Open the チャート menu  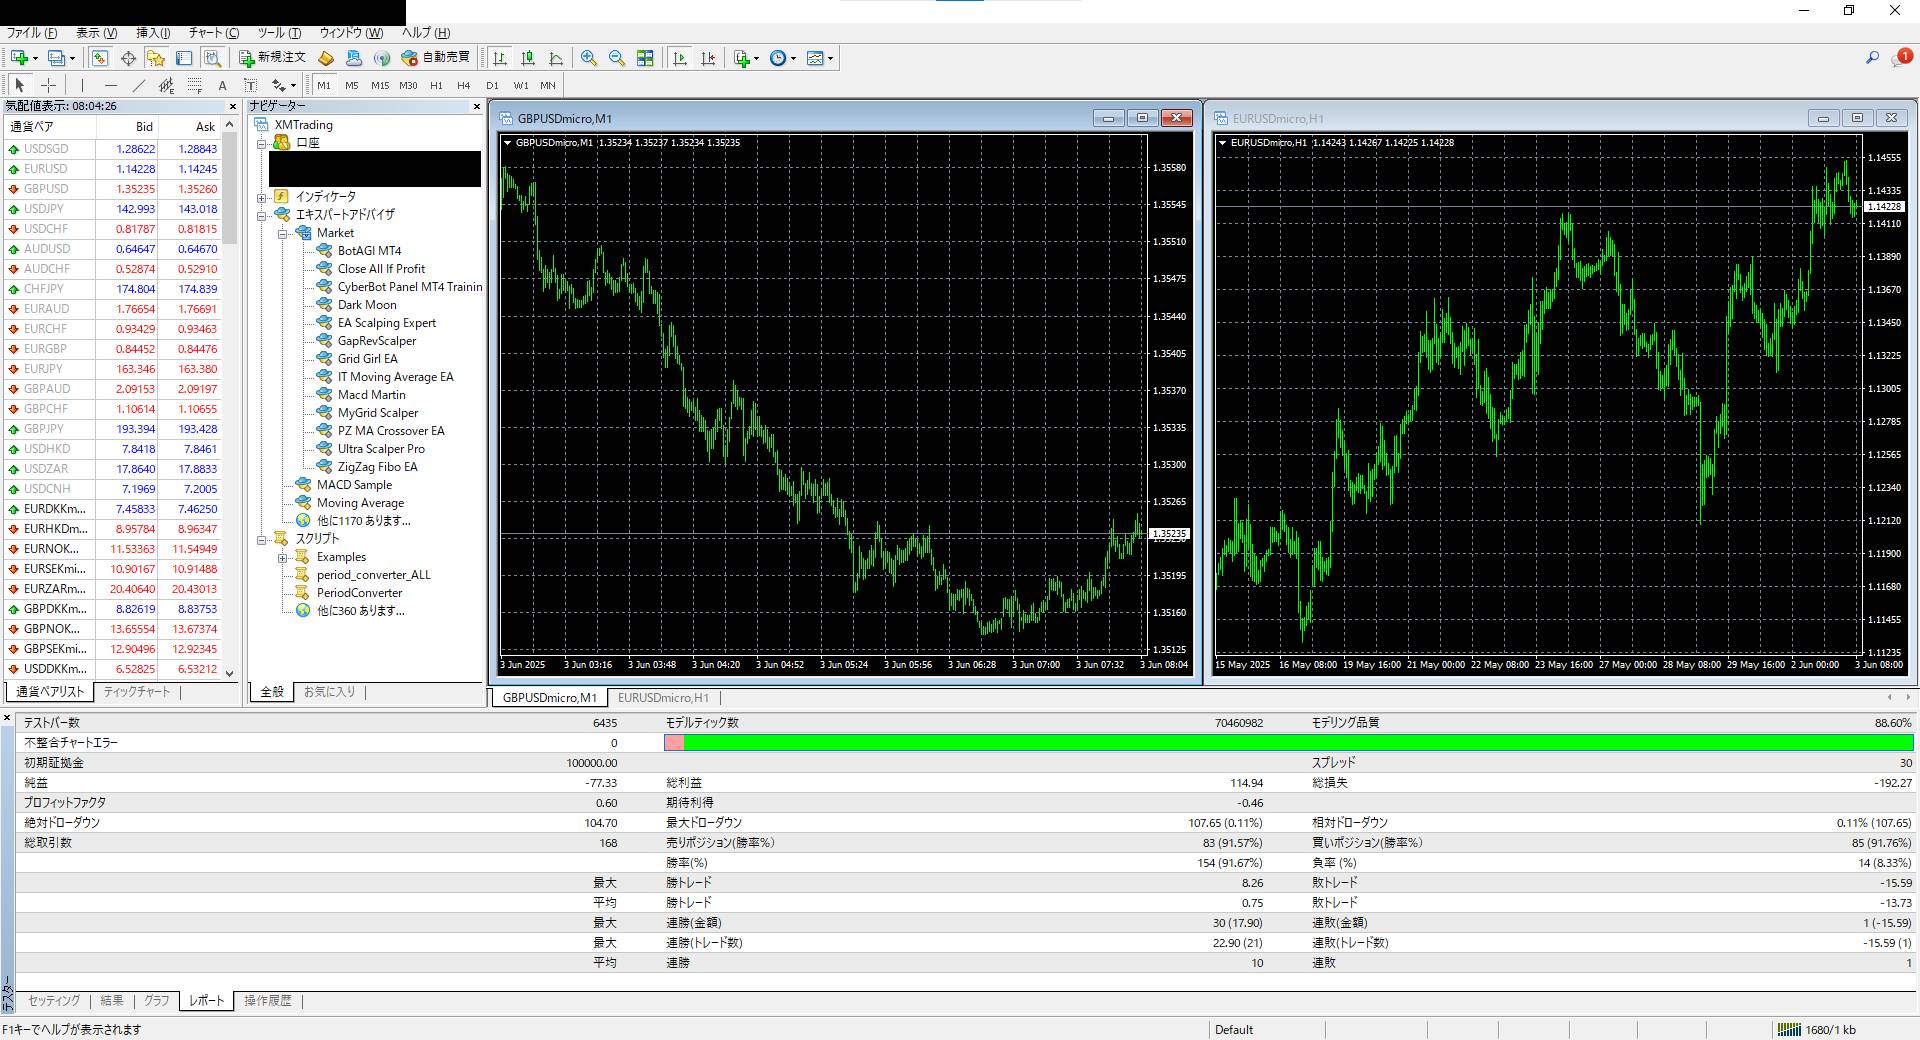(x=213, y=33)
